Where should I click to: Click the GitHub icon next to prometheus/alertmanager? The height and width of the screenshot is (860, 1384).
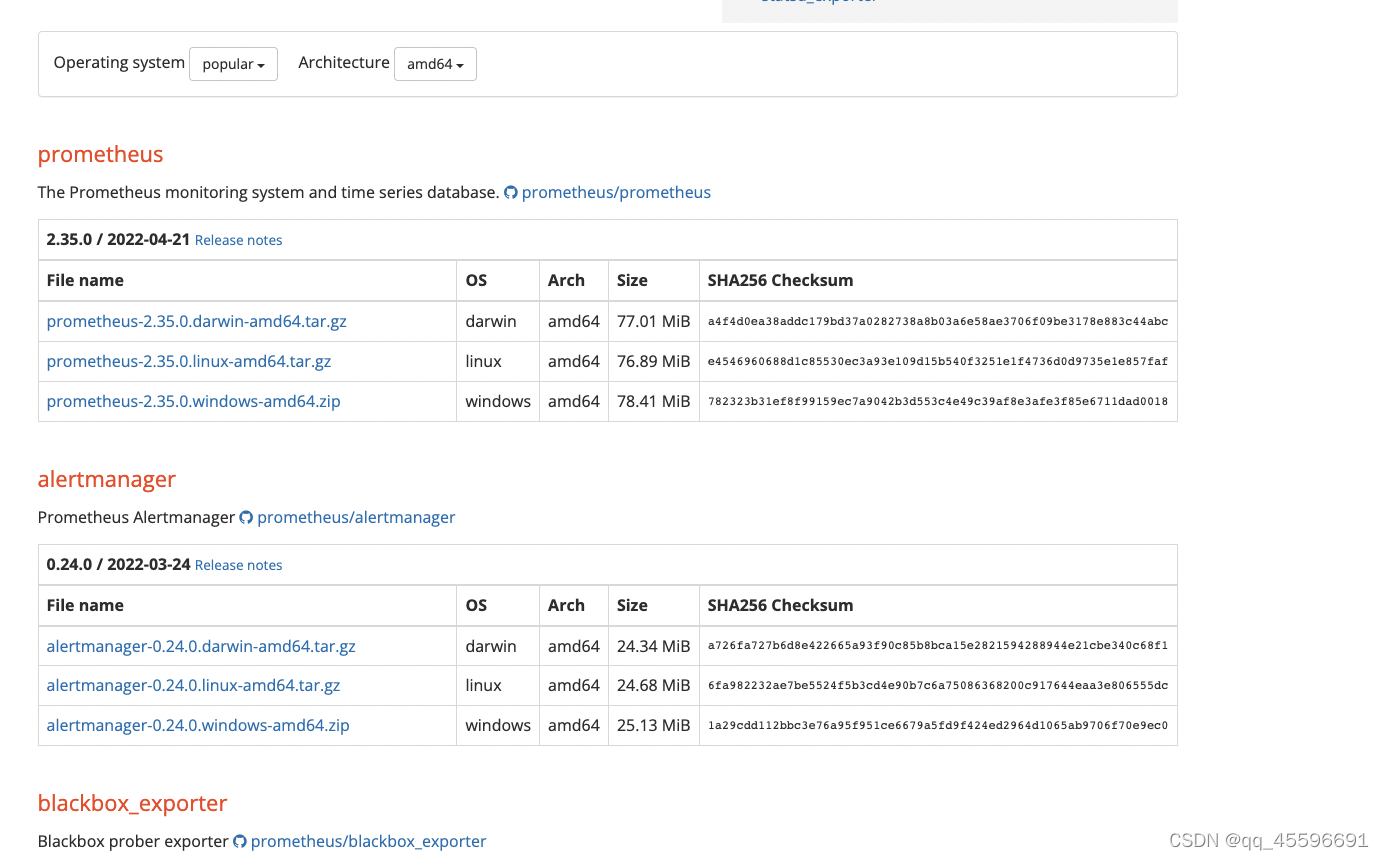[x=246, y=517]
